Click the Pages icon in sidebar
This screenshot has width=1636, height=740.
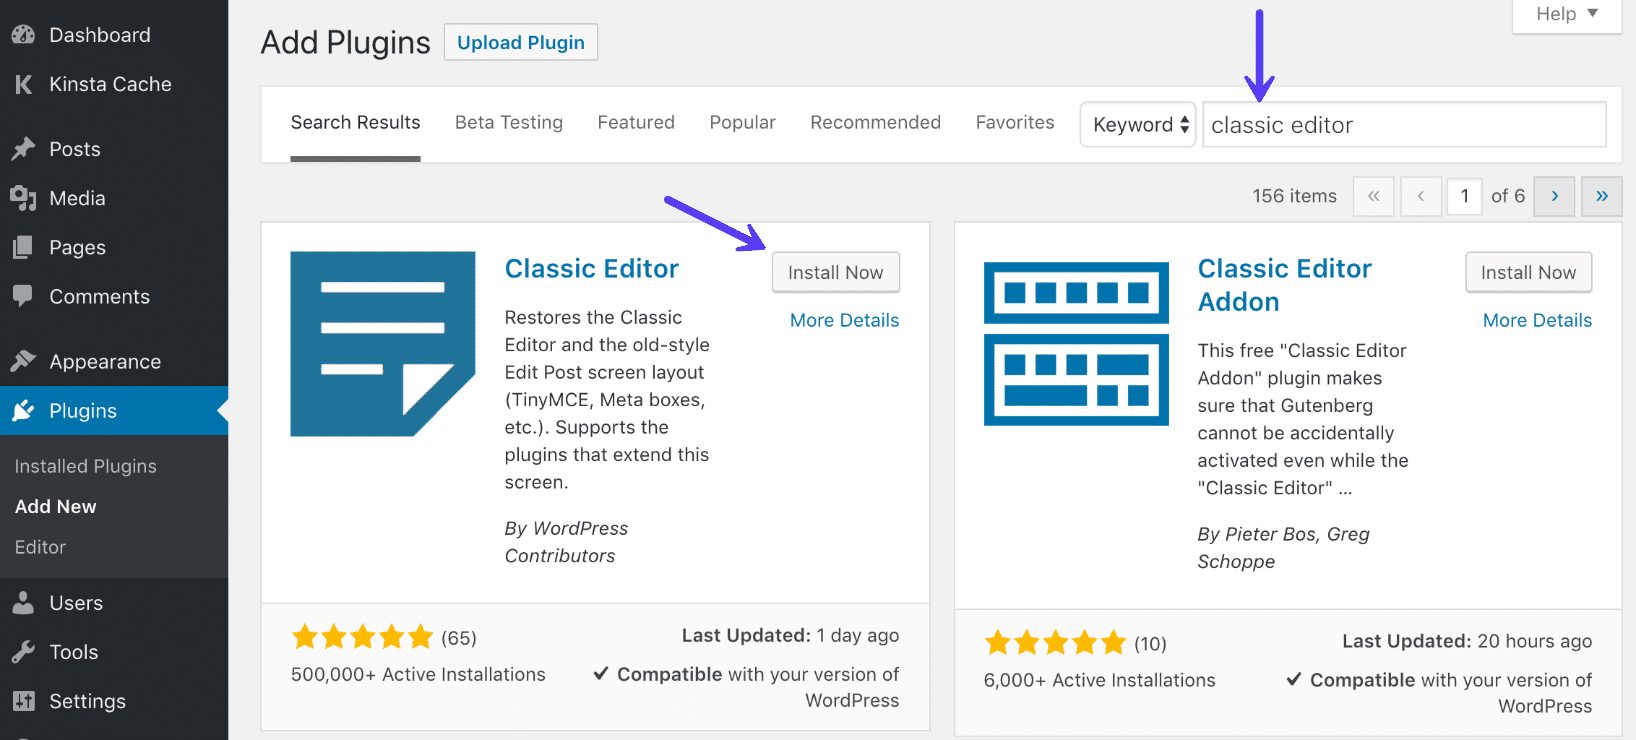23,247
